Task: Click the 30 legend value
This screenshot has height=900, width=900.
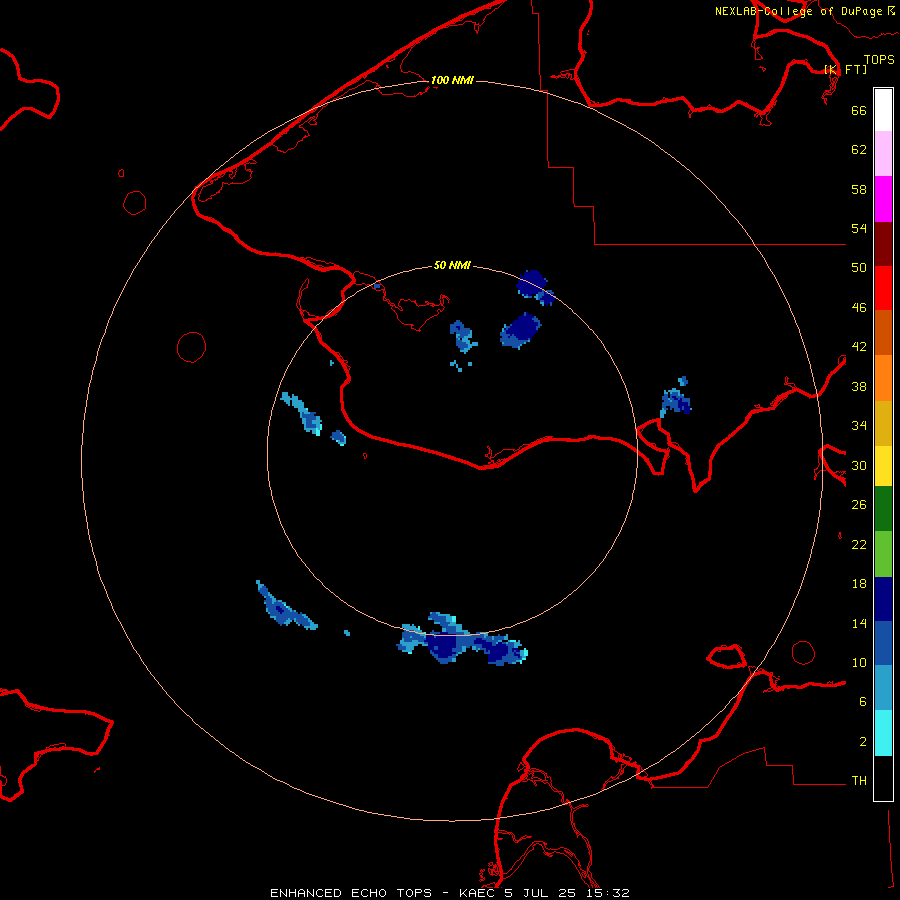Action: (859, 465)
